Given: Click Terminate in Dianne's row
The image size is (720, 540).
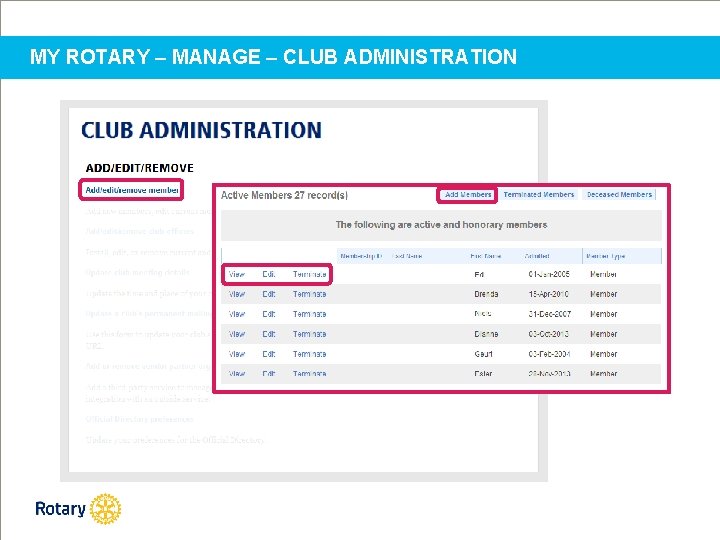Looking at the screenshot, I should 309,334.
